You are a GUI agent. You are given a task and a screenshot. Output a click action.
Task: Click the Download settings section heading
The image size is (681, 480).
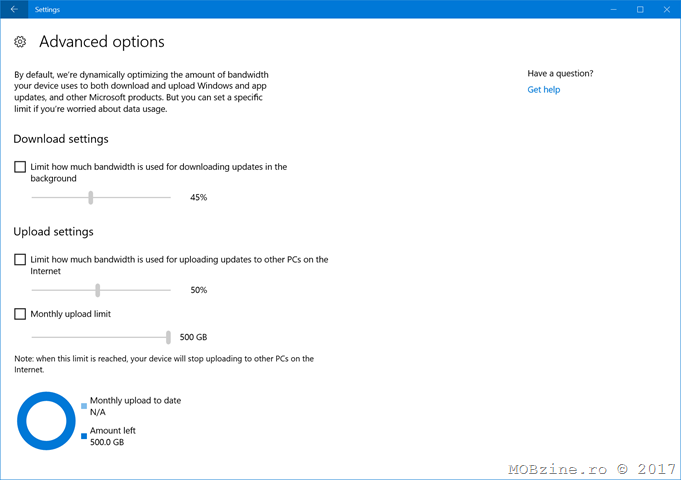pyautogui.click(x=61, y=139)
